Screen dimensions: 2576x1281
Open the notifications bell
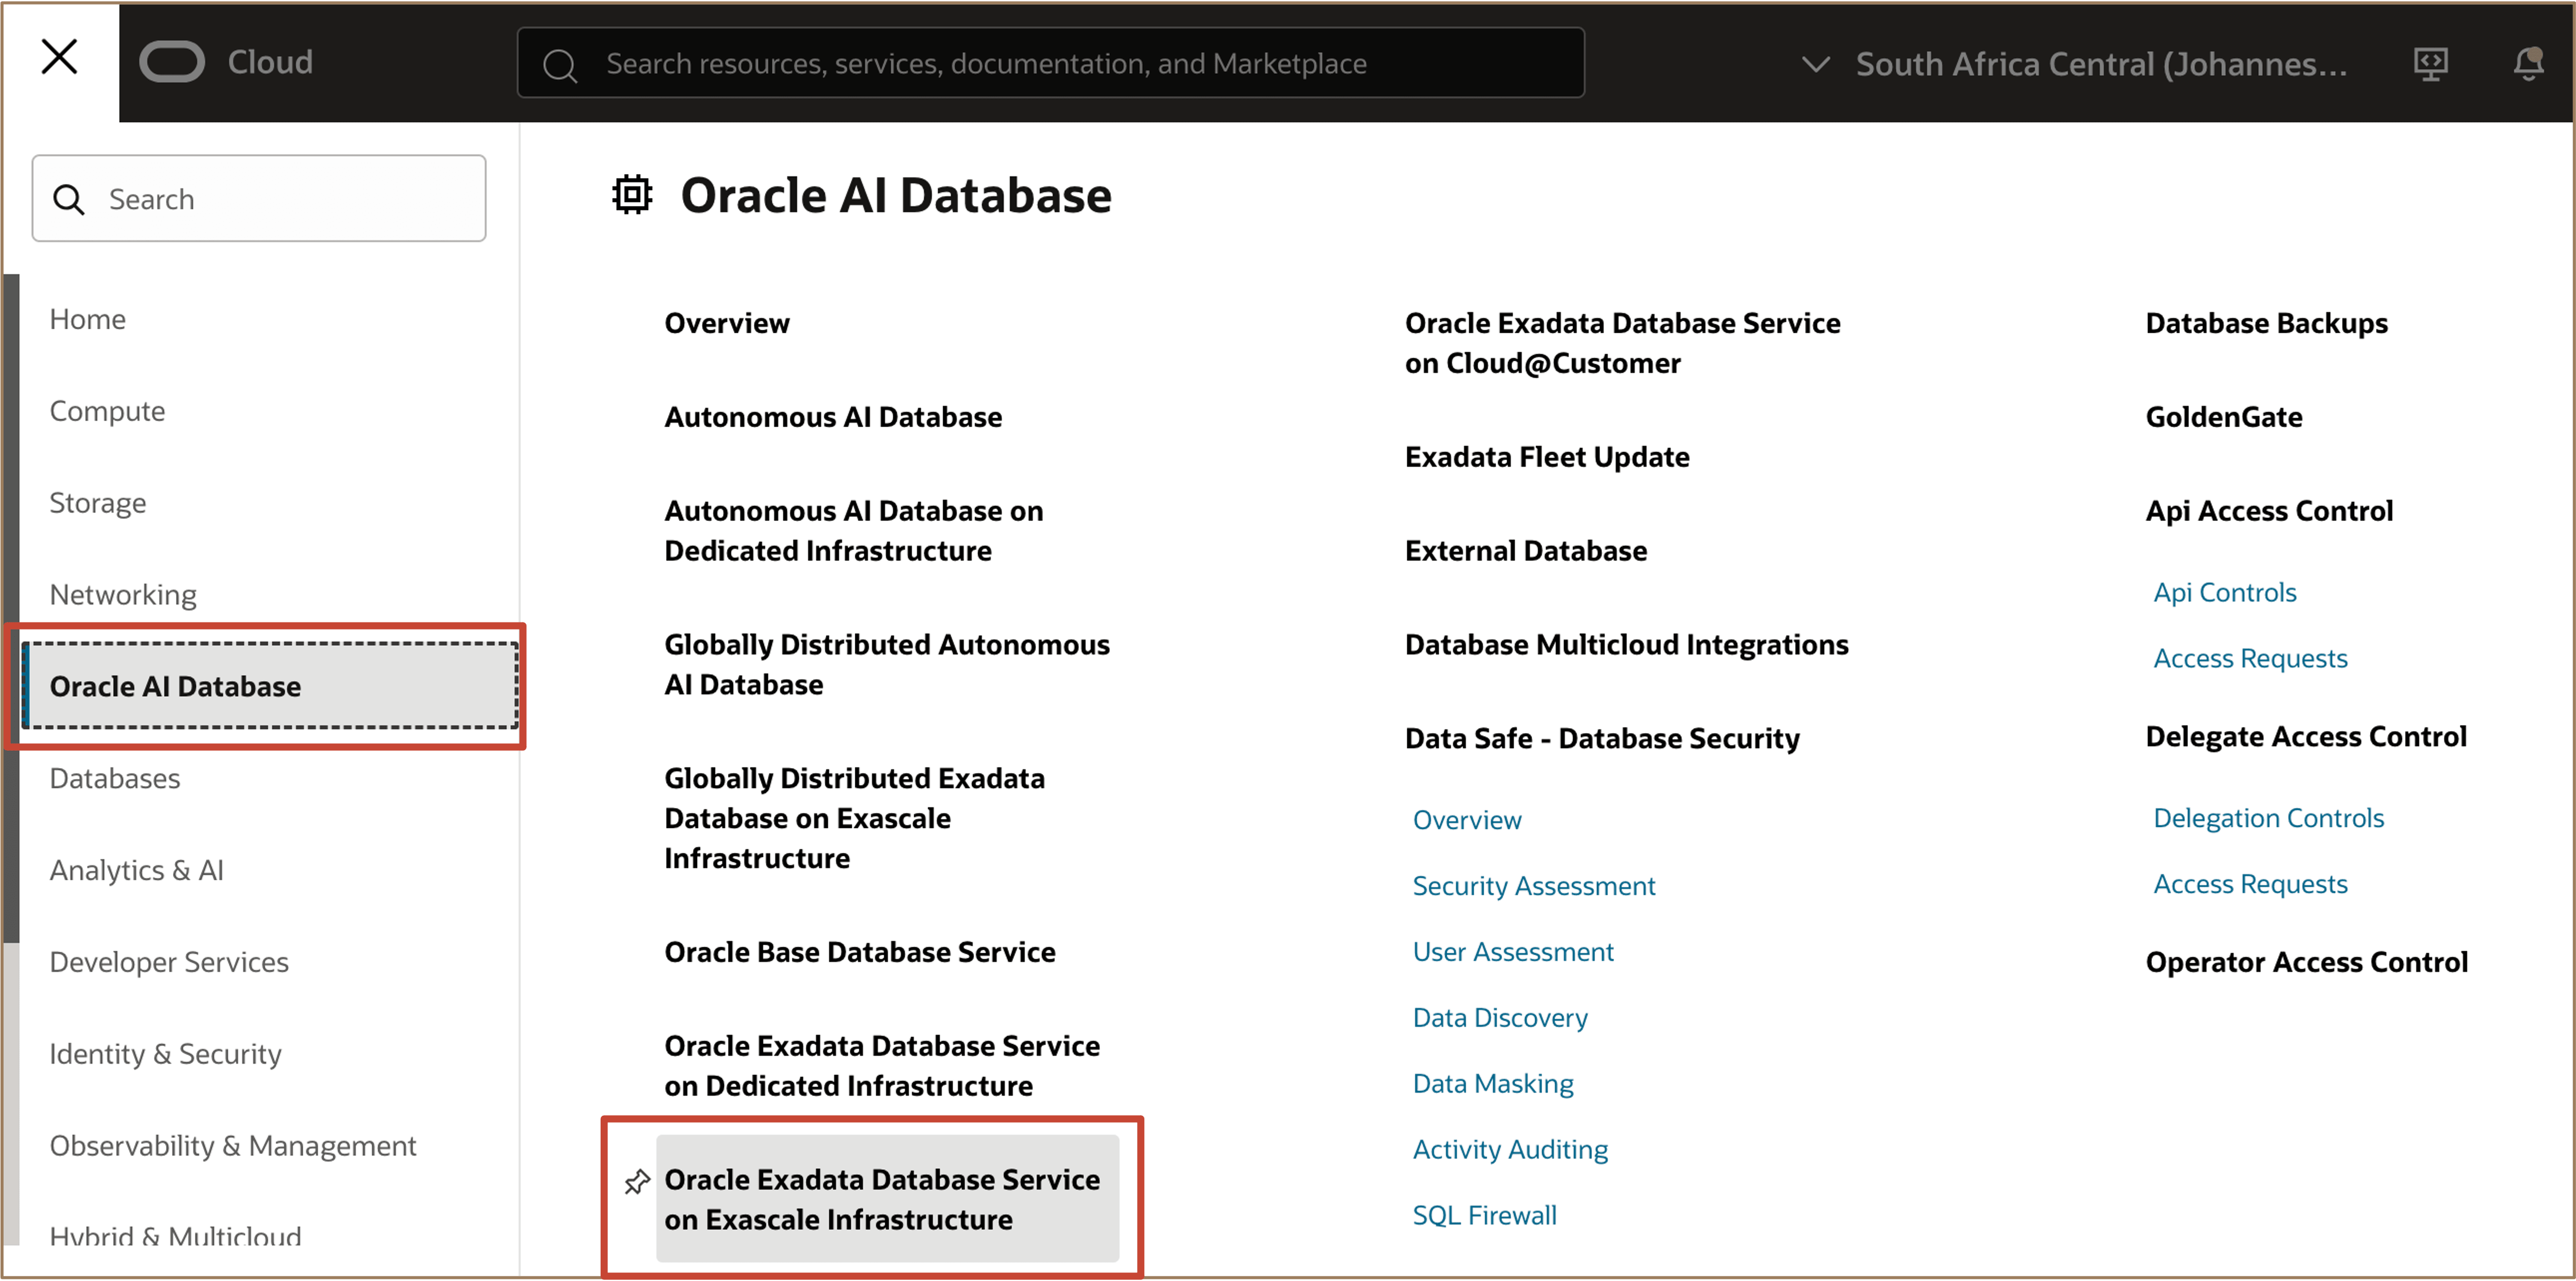point(2529,63)
